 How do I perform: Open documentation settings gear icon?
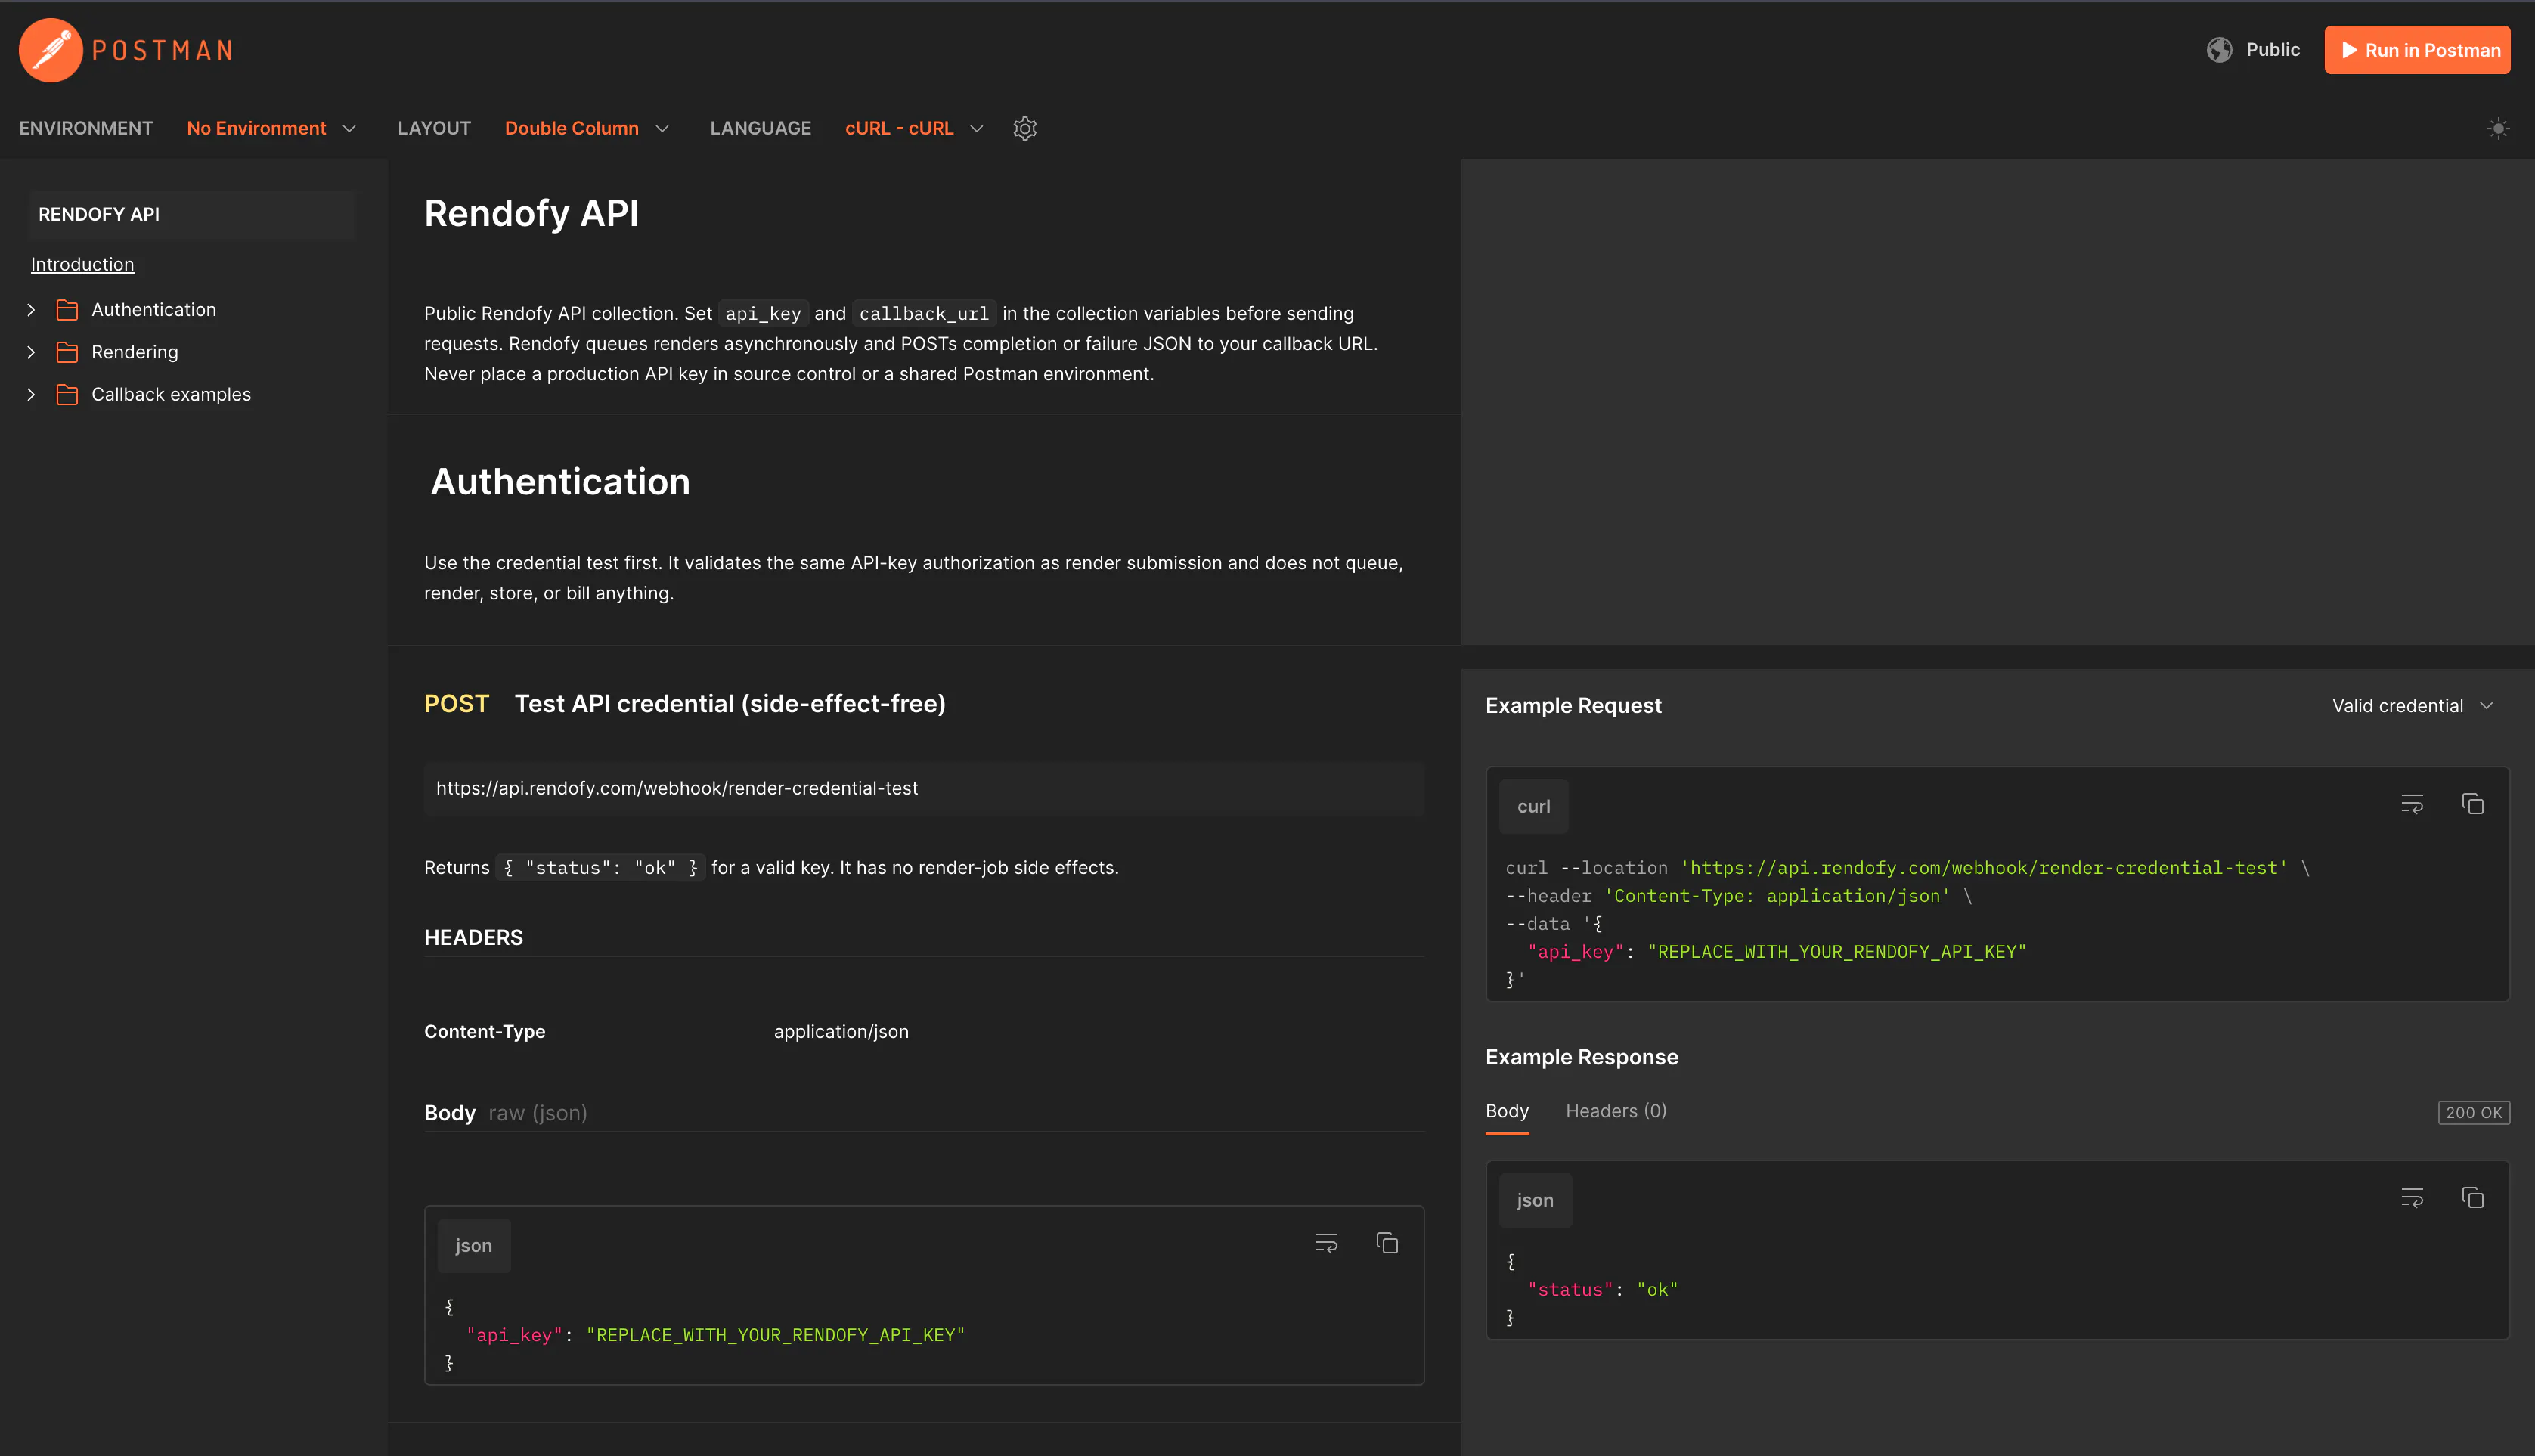1025,128
